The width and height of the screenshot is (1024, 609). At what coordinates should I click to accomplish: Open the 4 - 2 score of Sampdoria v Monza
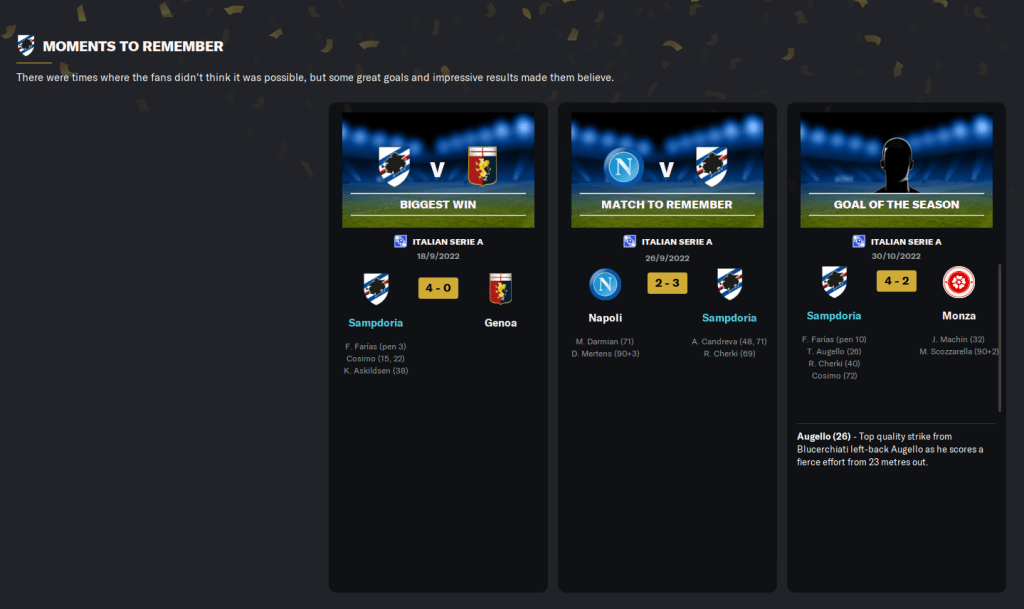click(897, 281)
